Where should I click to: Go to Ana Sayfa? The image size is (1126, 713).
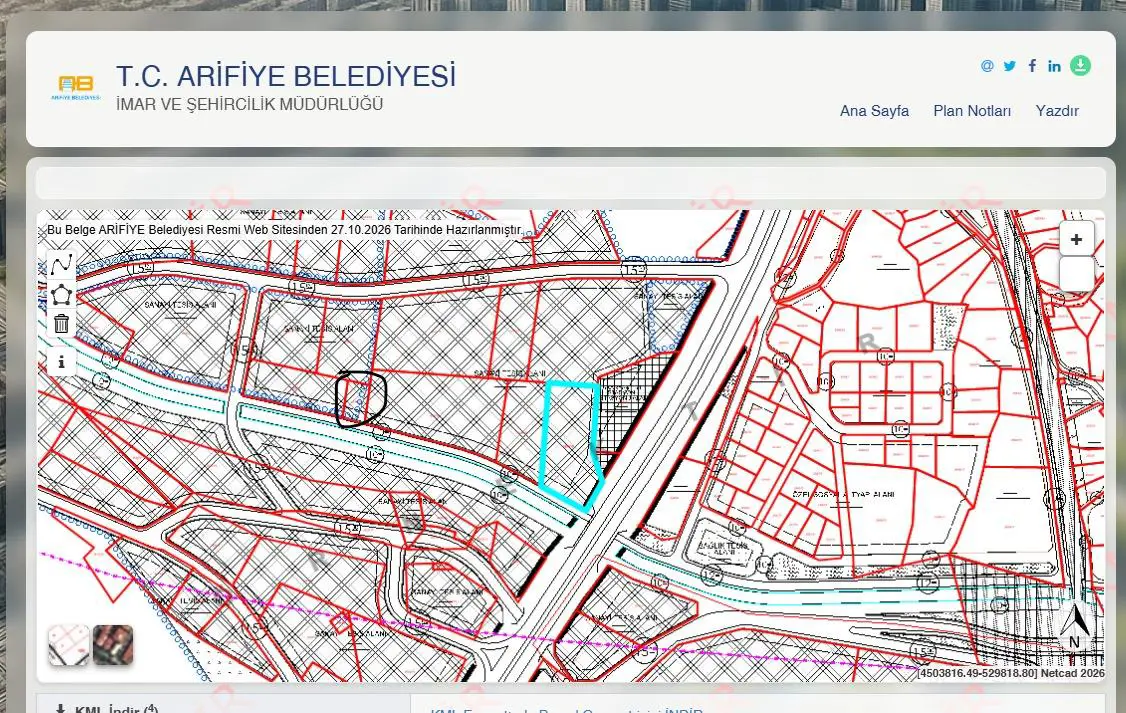point(874,111)
